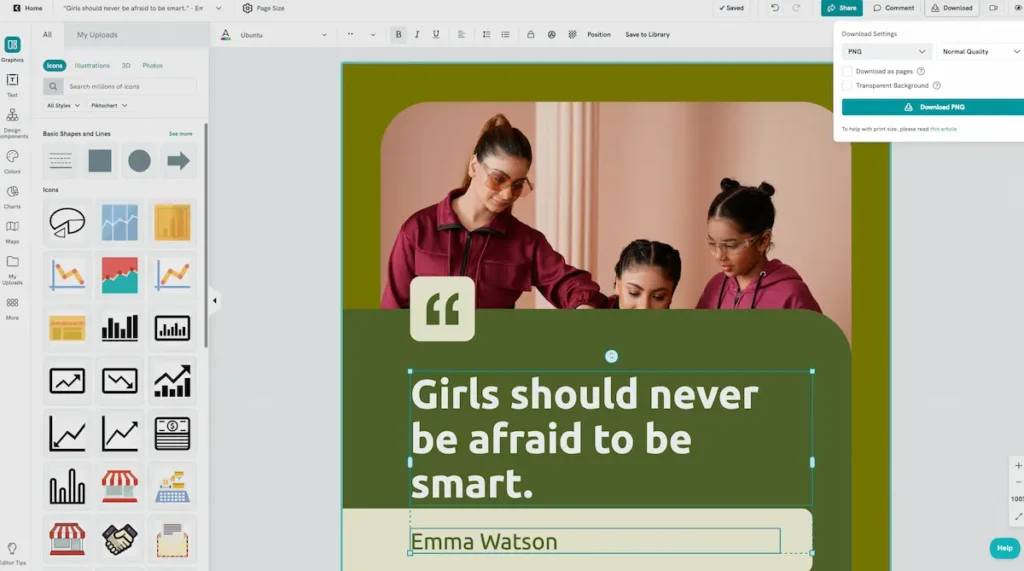This screenshot has width=1024, height=571.
Task: Open the font size dropdown
Action: pyautogui.click(x=361, y=35)
